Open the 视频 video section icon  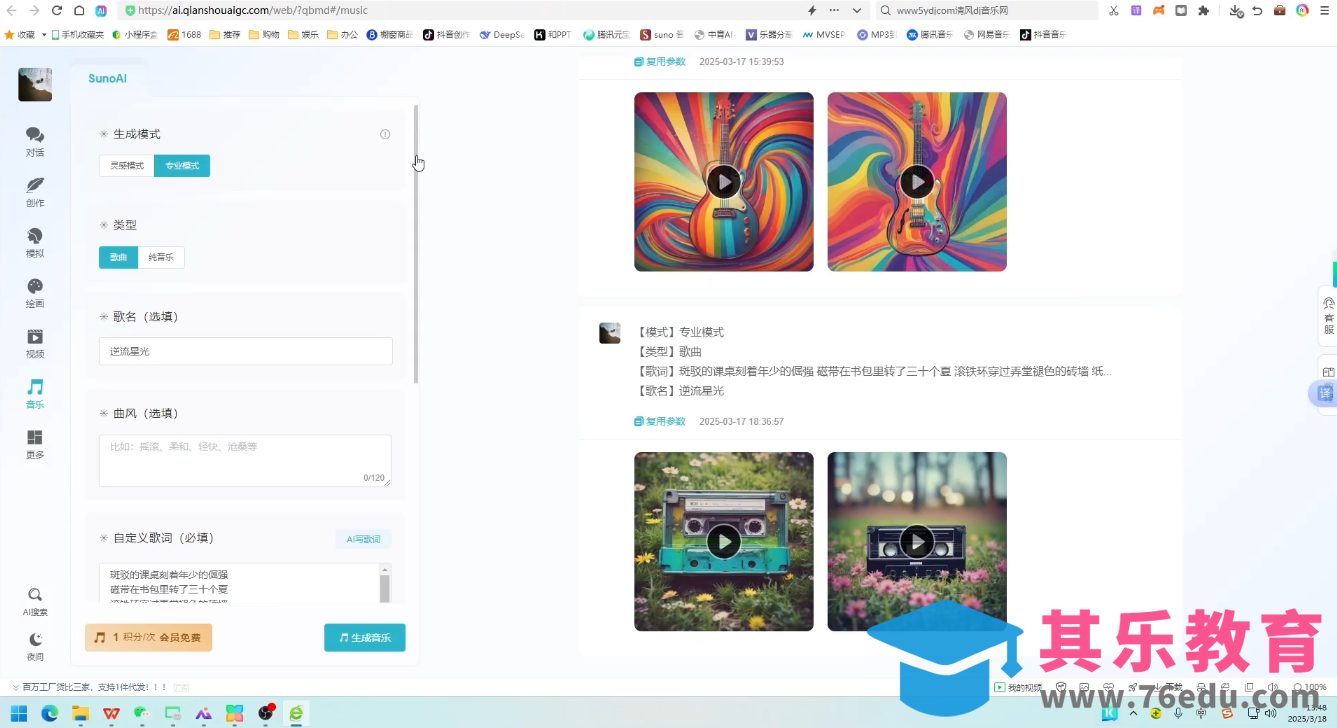click(x=35, y=342)
